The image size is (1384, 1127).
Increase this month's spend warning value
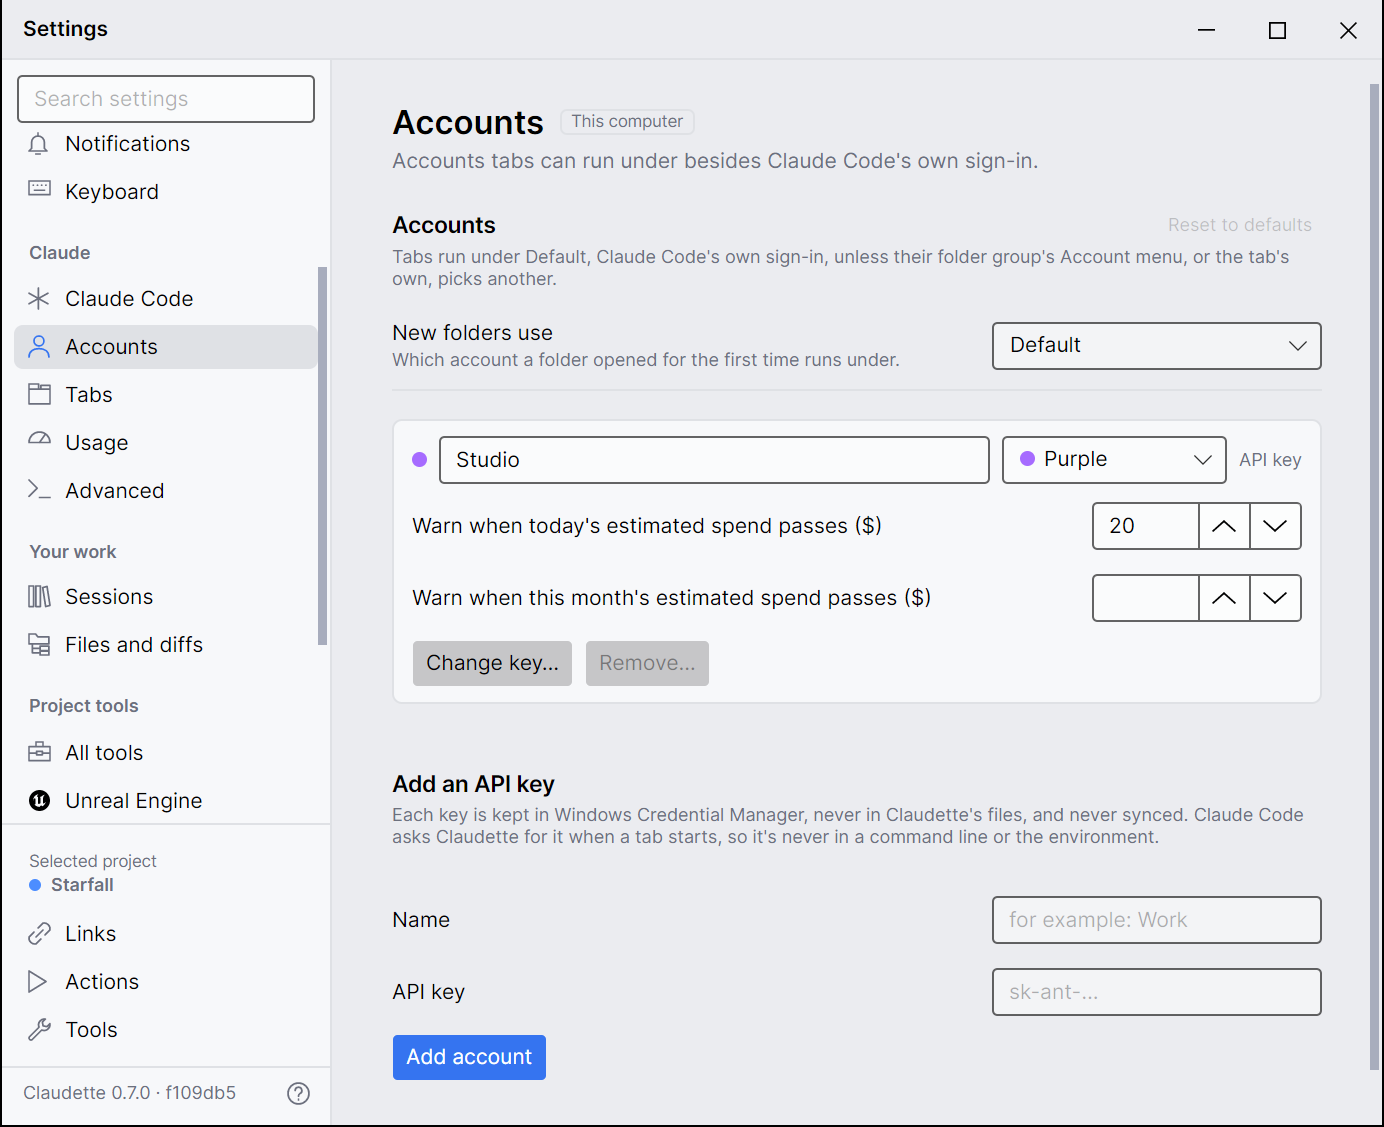pos(1224,598)
